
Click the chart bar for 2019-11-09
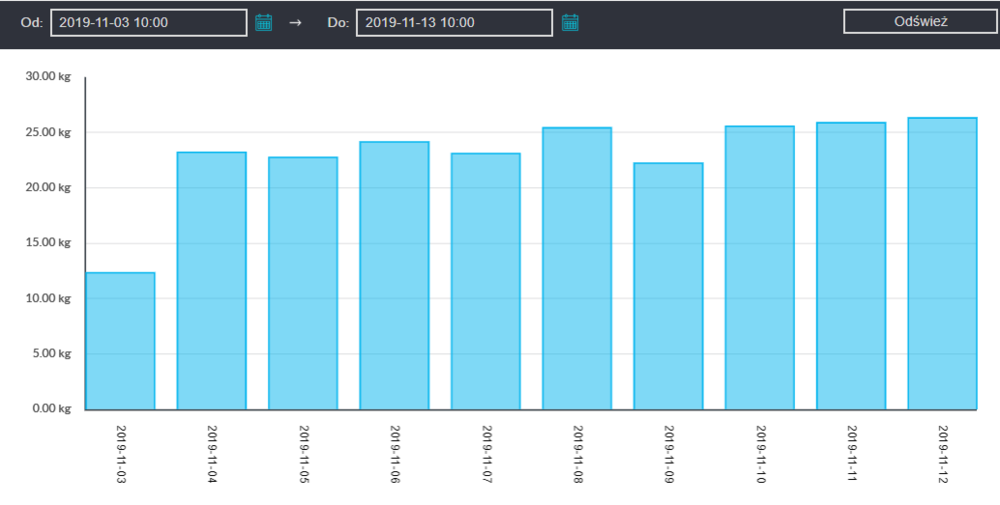coord(668,286)
